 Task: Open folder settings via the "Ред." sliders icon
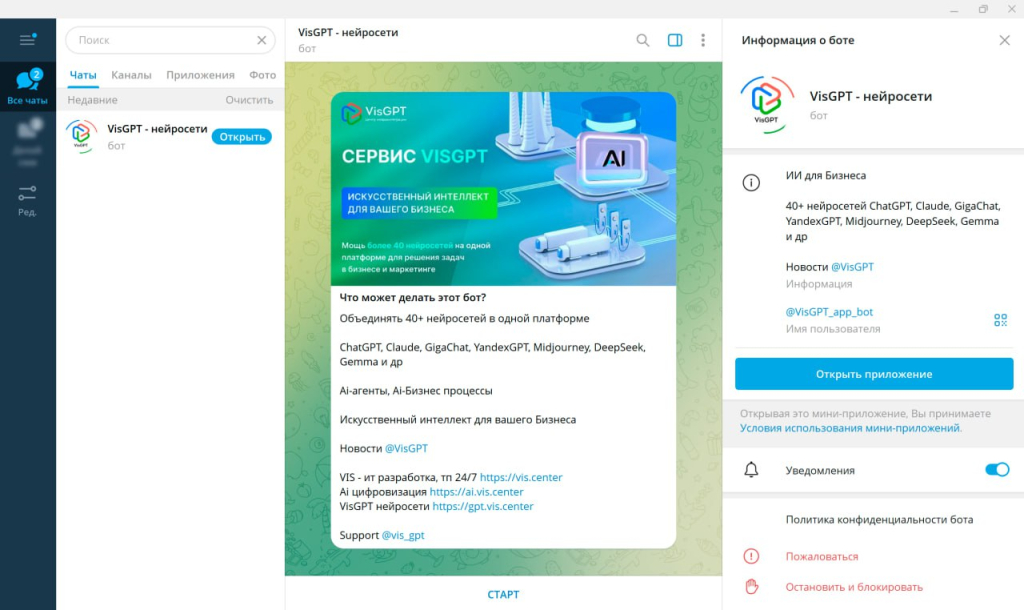[27, 193]
